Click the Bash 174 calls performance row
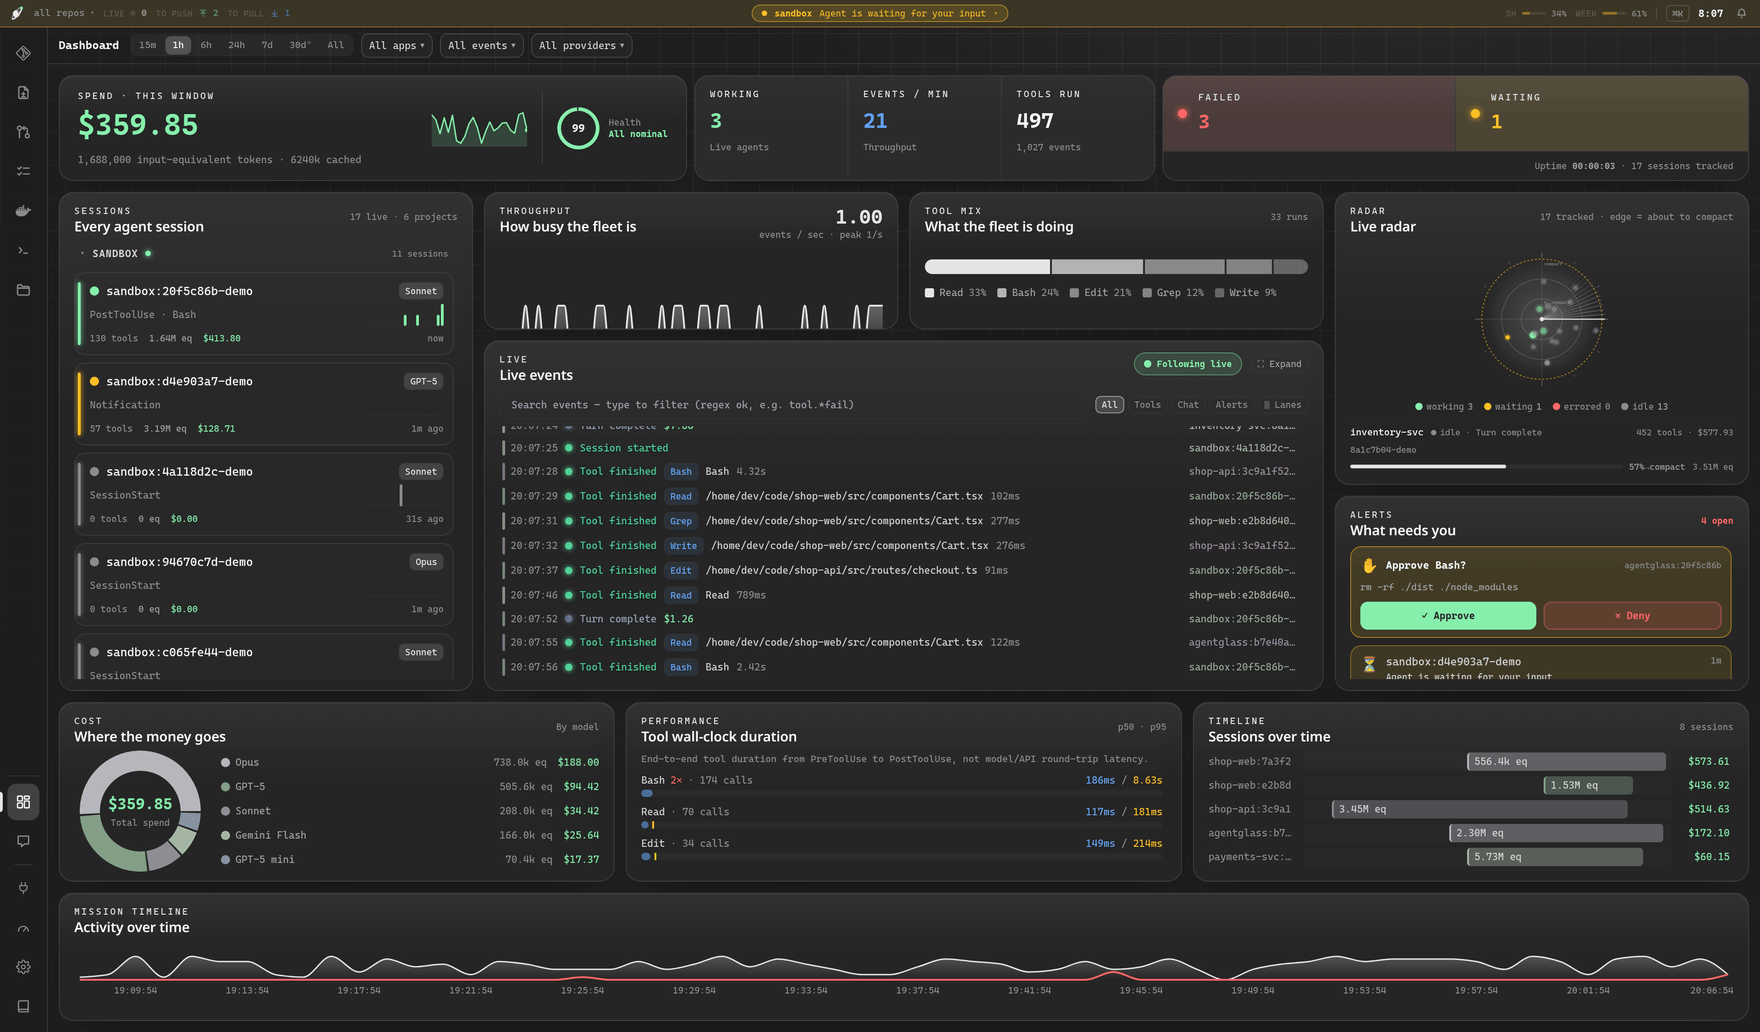1760x1032 pixels. (901, 785)
